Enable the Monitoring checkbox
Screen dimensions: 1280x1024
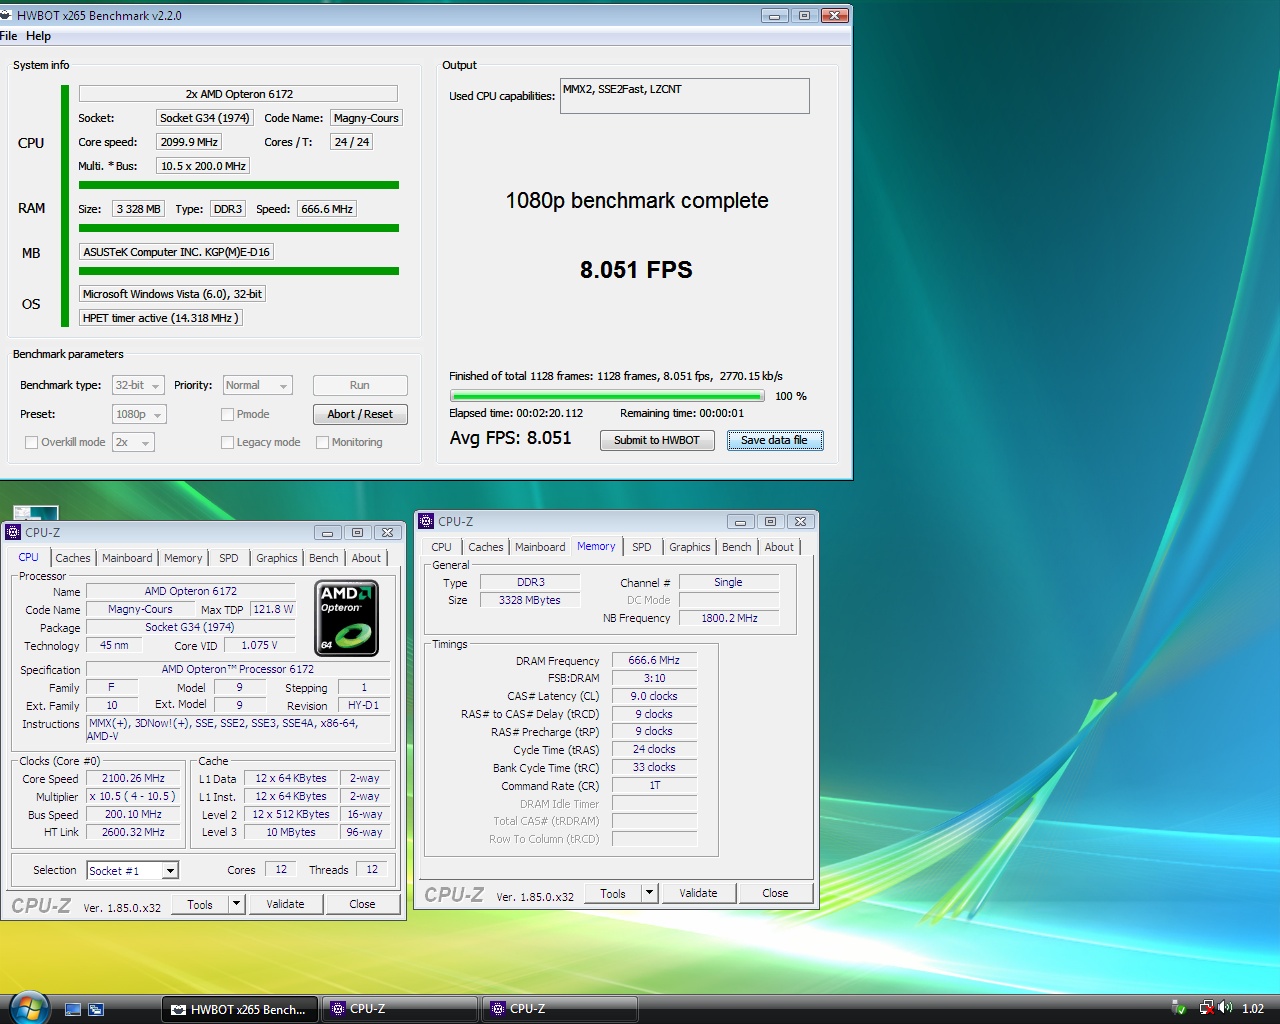pos(322,442)
